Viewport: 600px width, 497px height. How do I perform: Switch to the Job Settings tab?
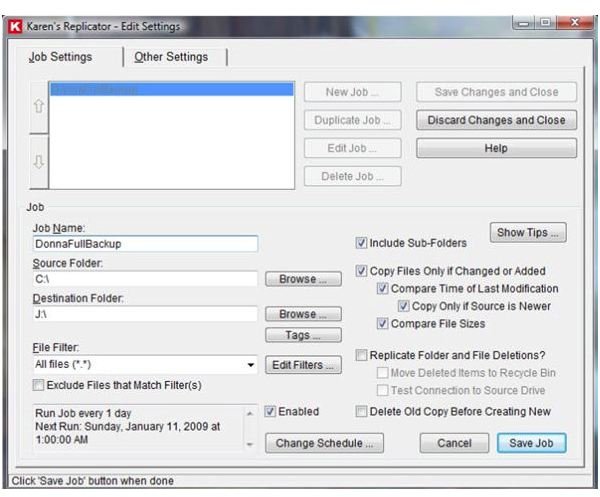click(60, 57)
